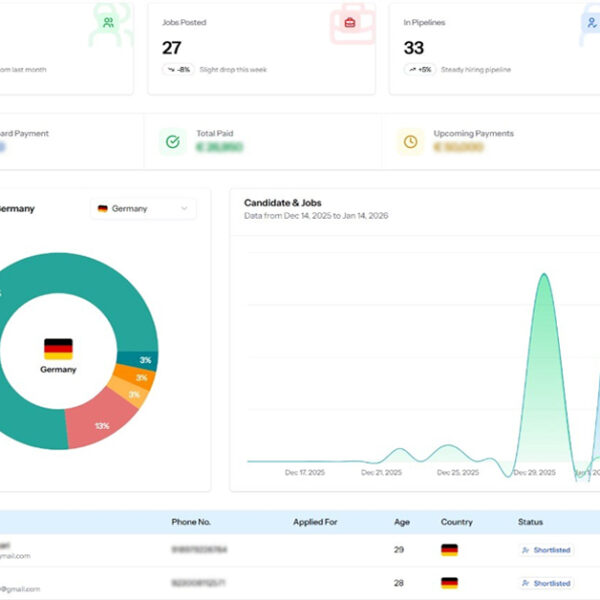Click the tall green peak in the area chart
Image resolution: width=600 pixels, height=600 pixels.
[x=544, y=367]
